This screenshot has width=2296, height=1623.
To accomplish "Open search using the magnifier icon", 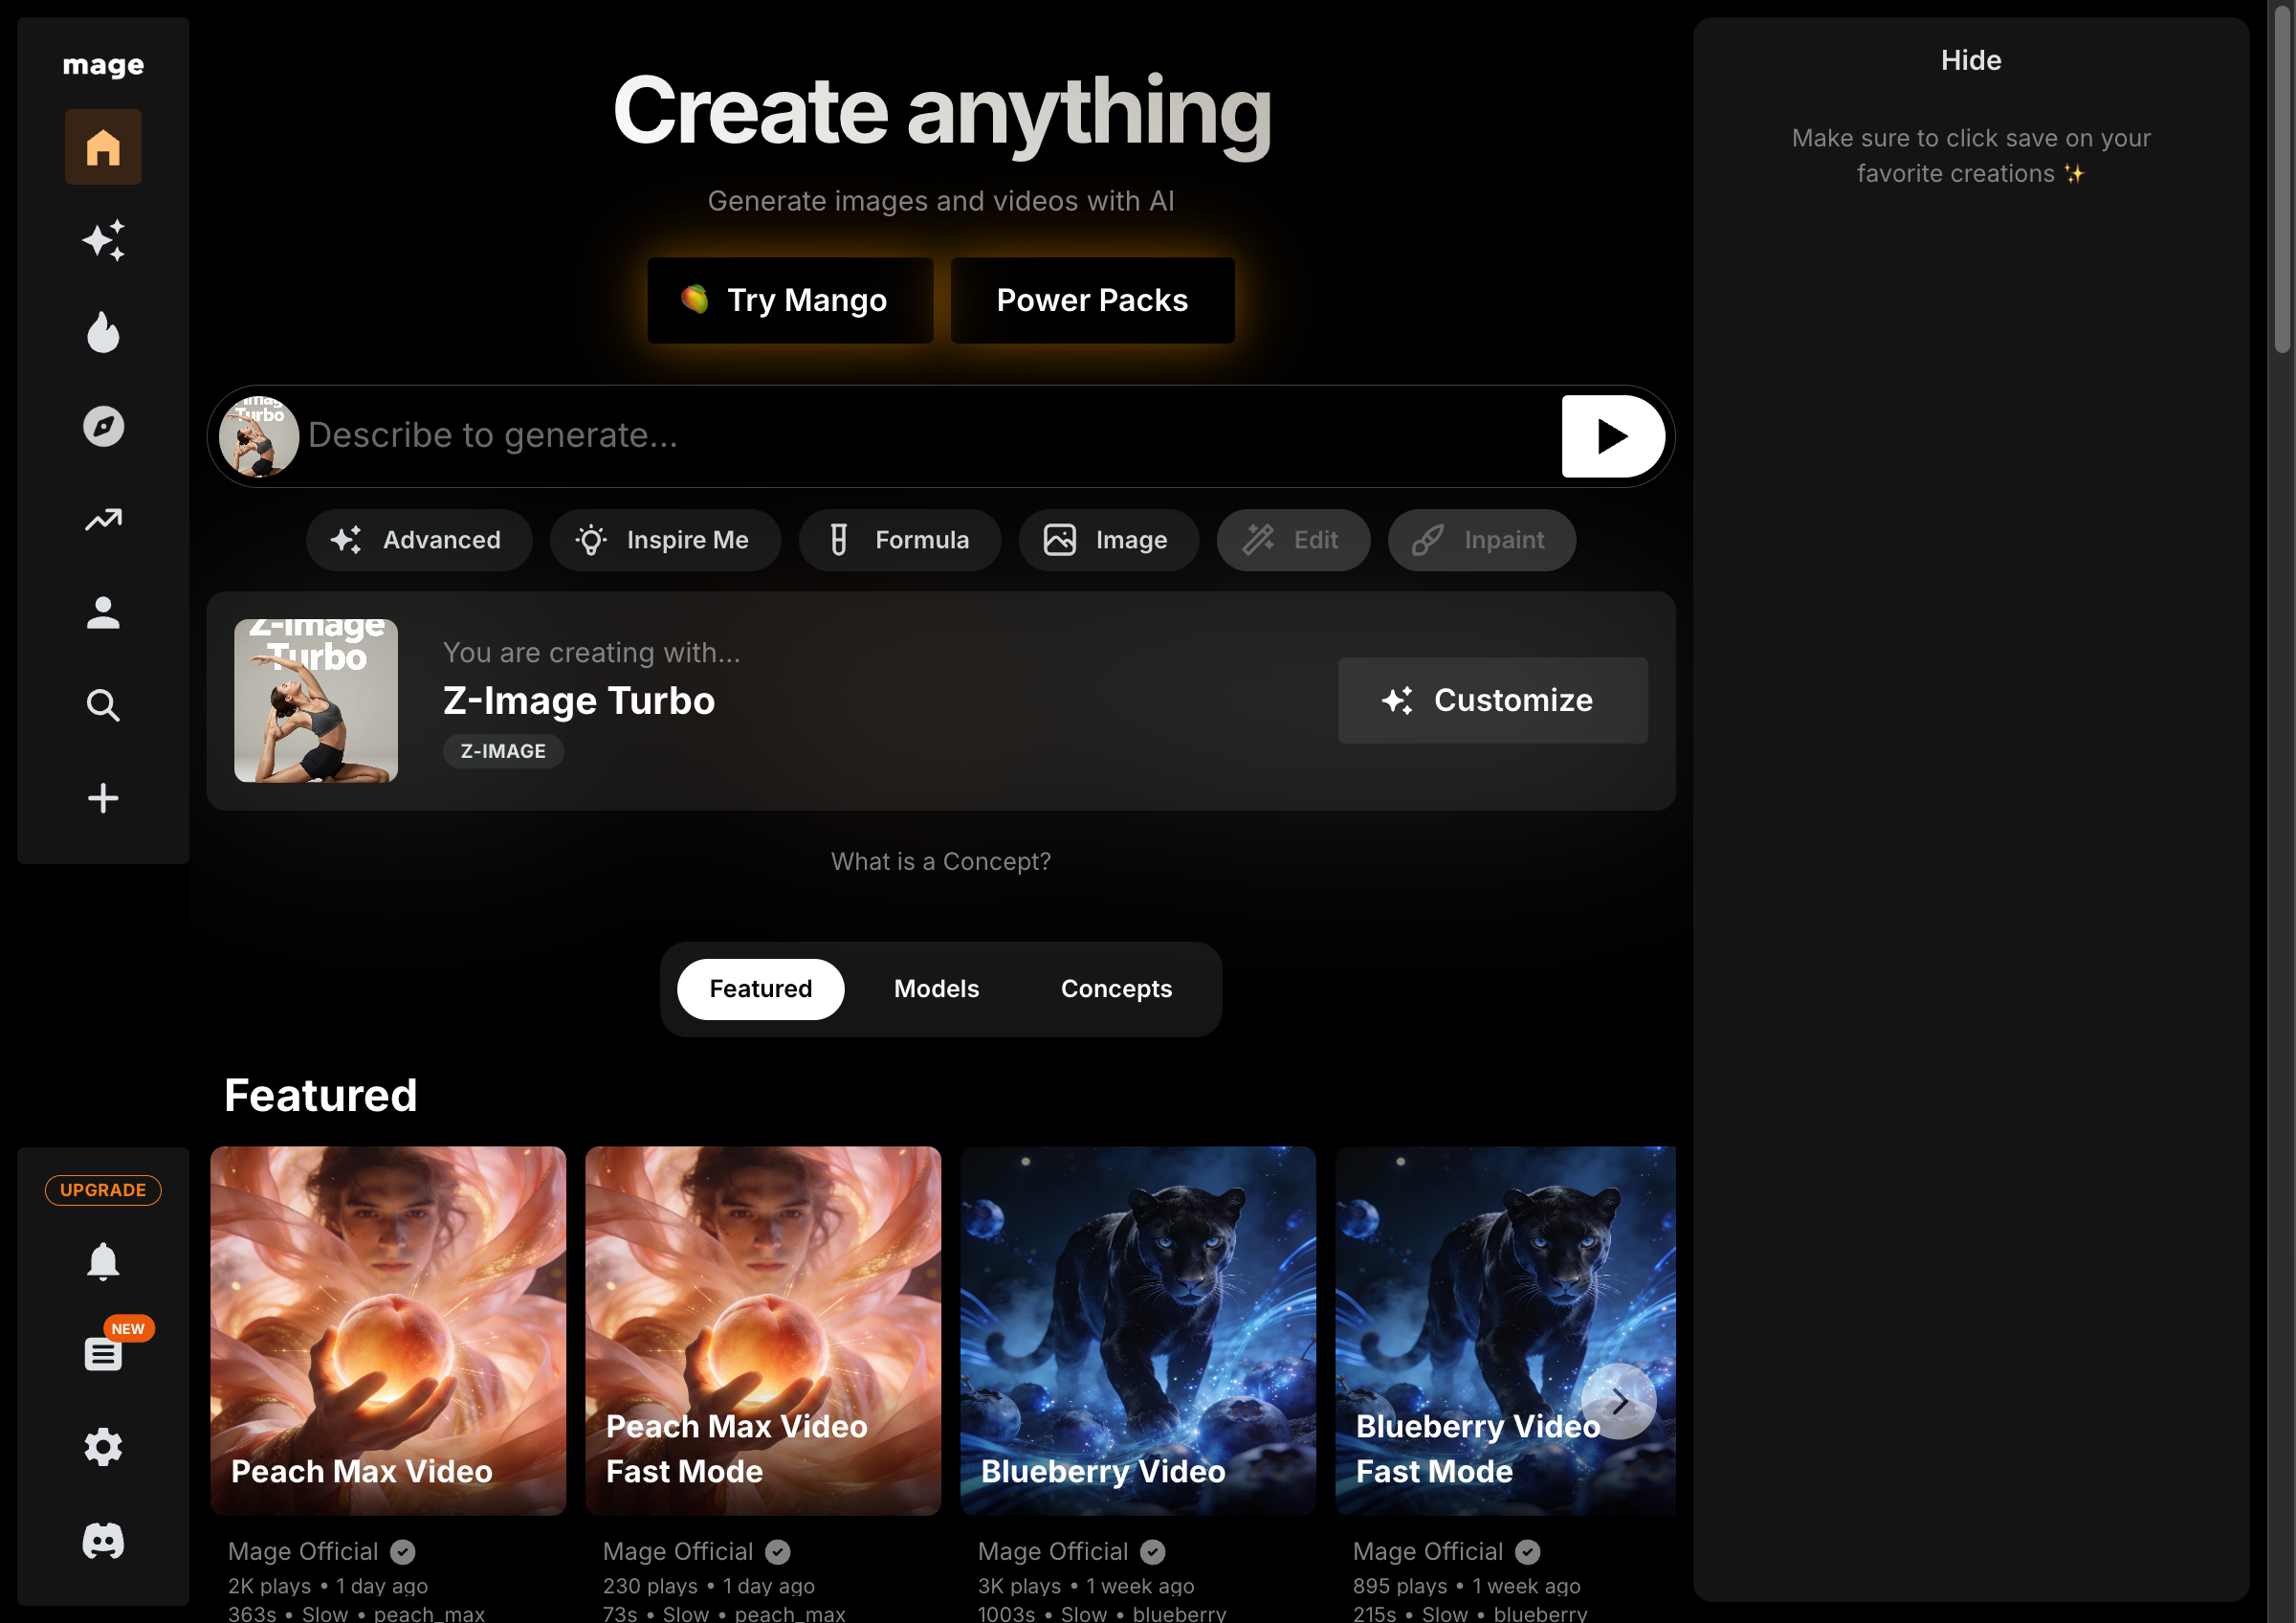I will pos(103,705).
